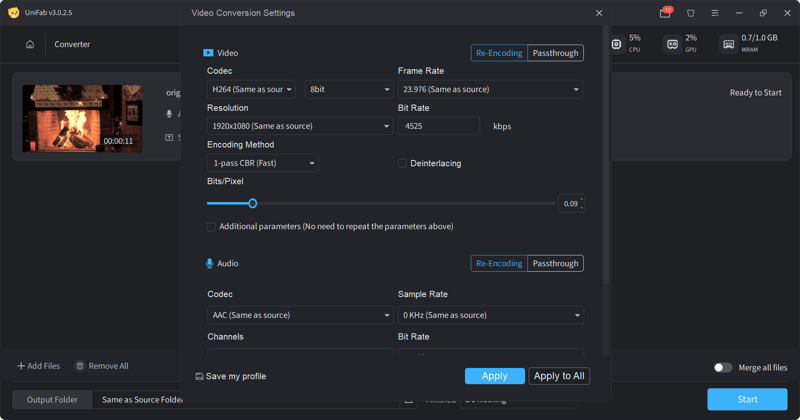Select audio Re-Encoding tab
This screenshot has width=800, height=420.
[499, 264]
